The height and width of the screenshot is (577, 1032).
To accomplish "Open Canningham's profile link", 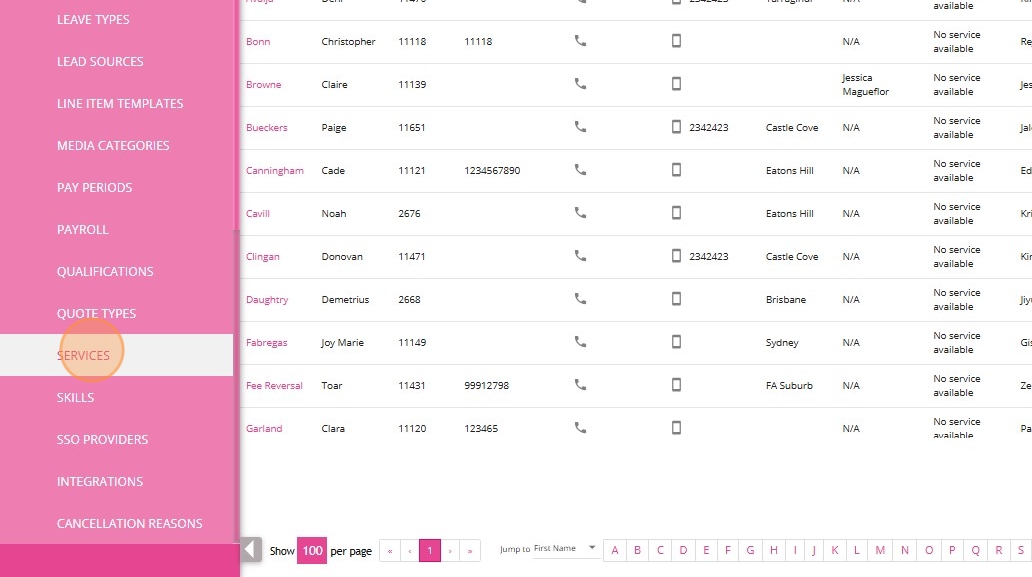I will [x=274, y=170].
